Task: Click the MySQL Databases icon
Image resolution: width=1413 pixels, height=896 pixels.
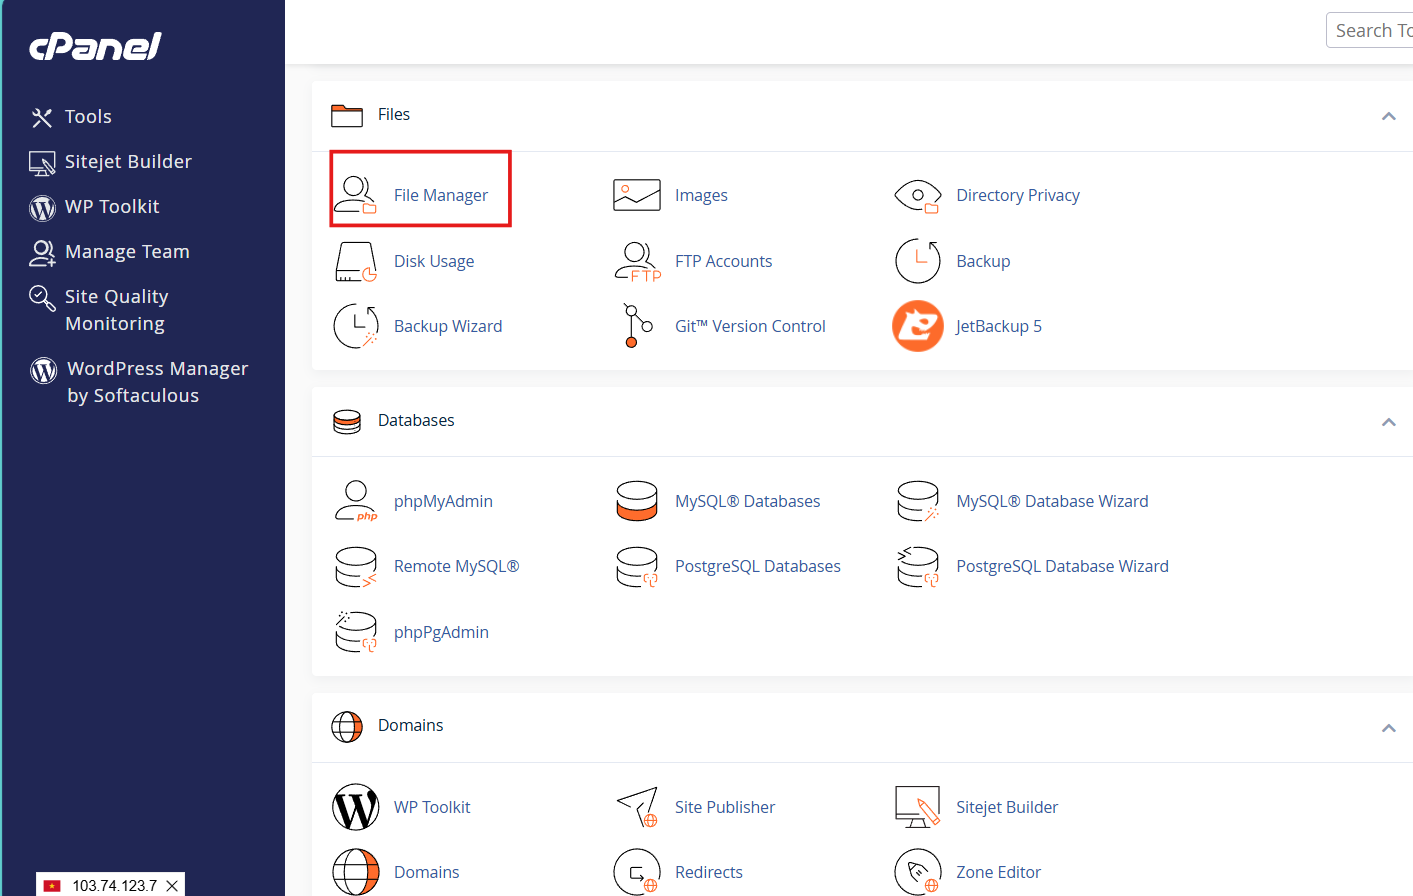Action: (637, 501)
